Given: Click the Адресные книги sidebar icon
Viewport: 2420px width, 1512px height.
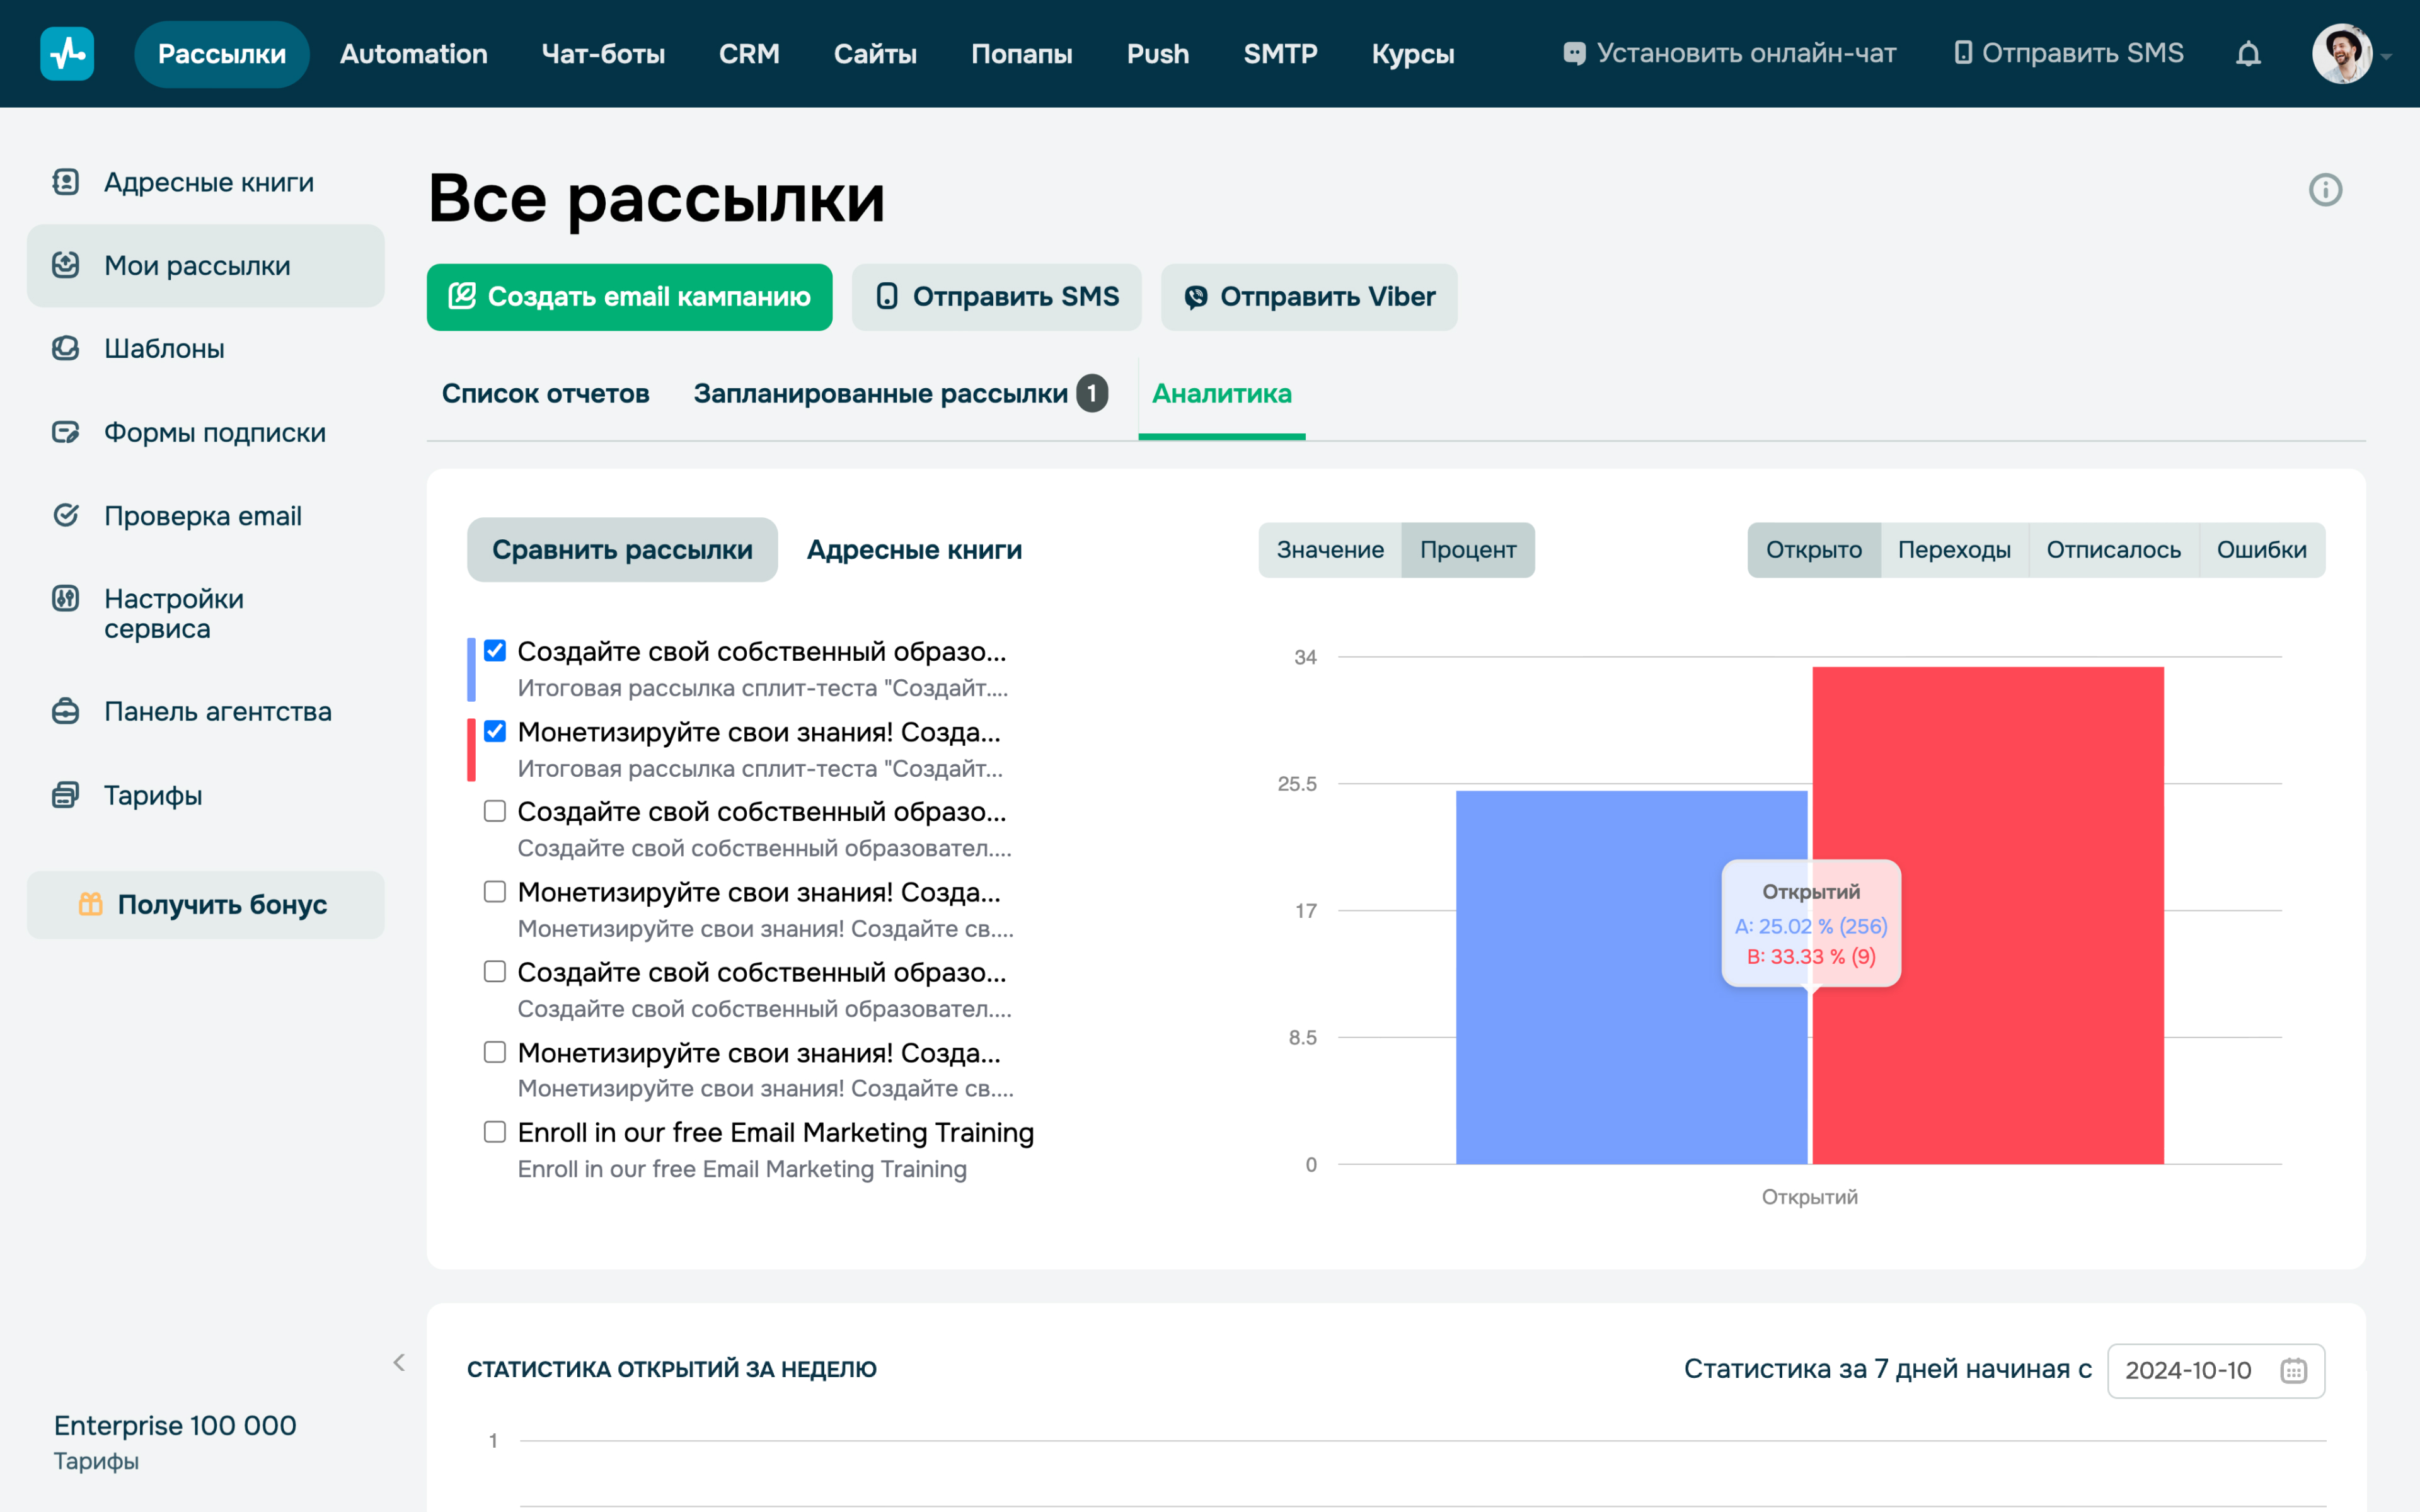Looking at the screenshot, I should point(66,182).
